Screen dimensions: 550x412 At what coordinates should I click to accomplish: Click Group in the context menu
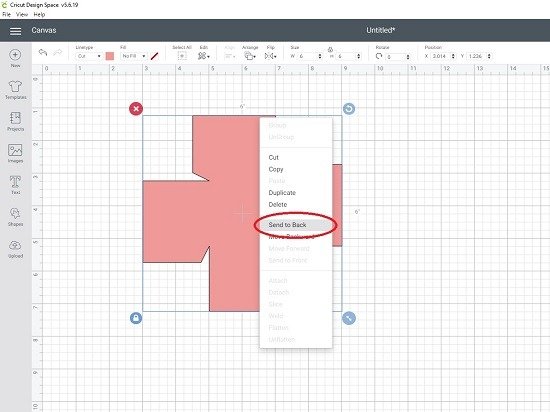(296, 125)
